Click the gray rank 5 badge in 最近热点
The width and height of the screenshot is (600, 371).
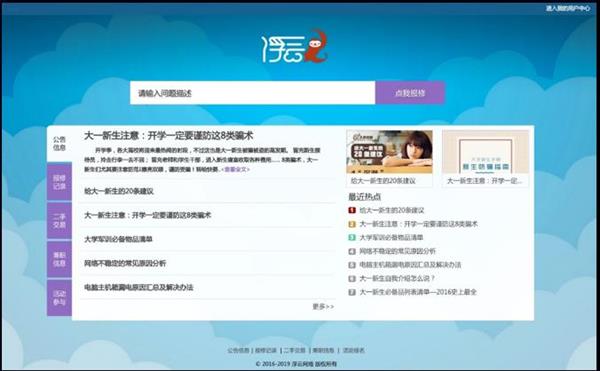[352, 265]
